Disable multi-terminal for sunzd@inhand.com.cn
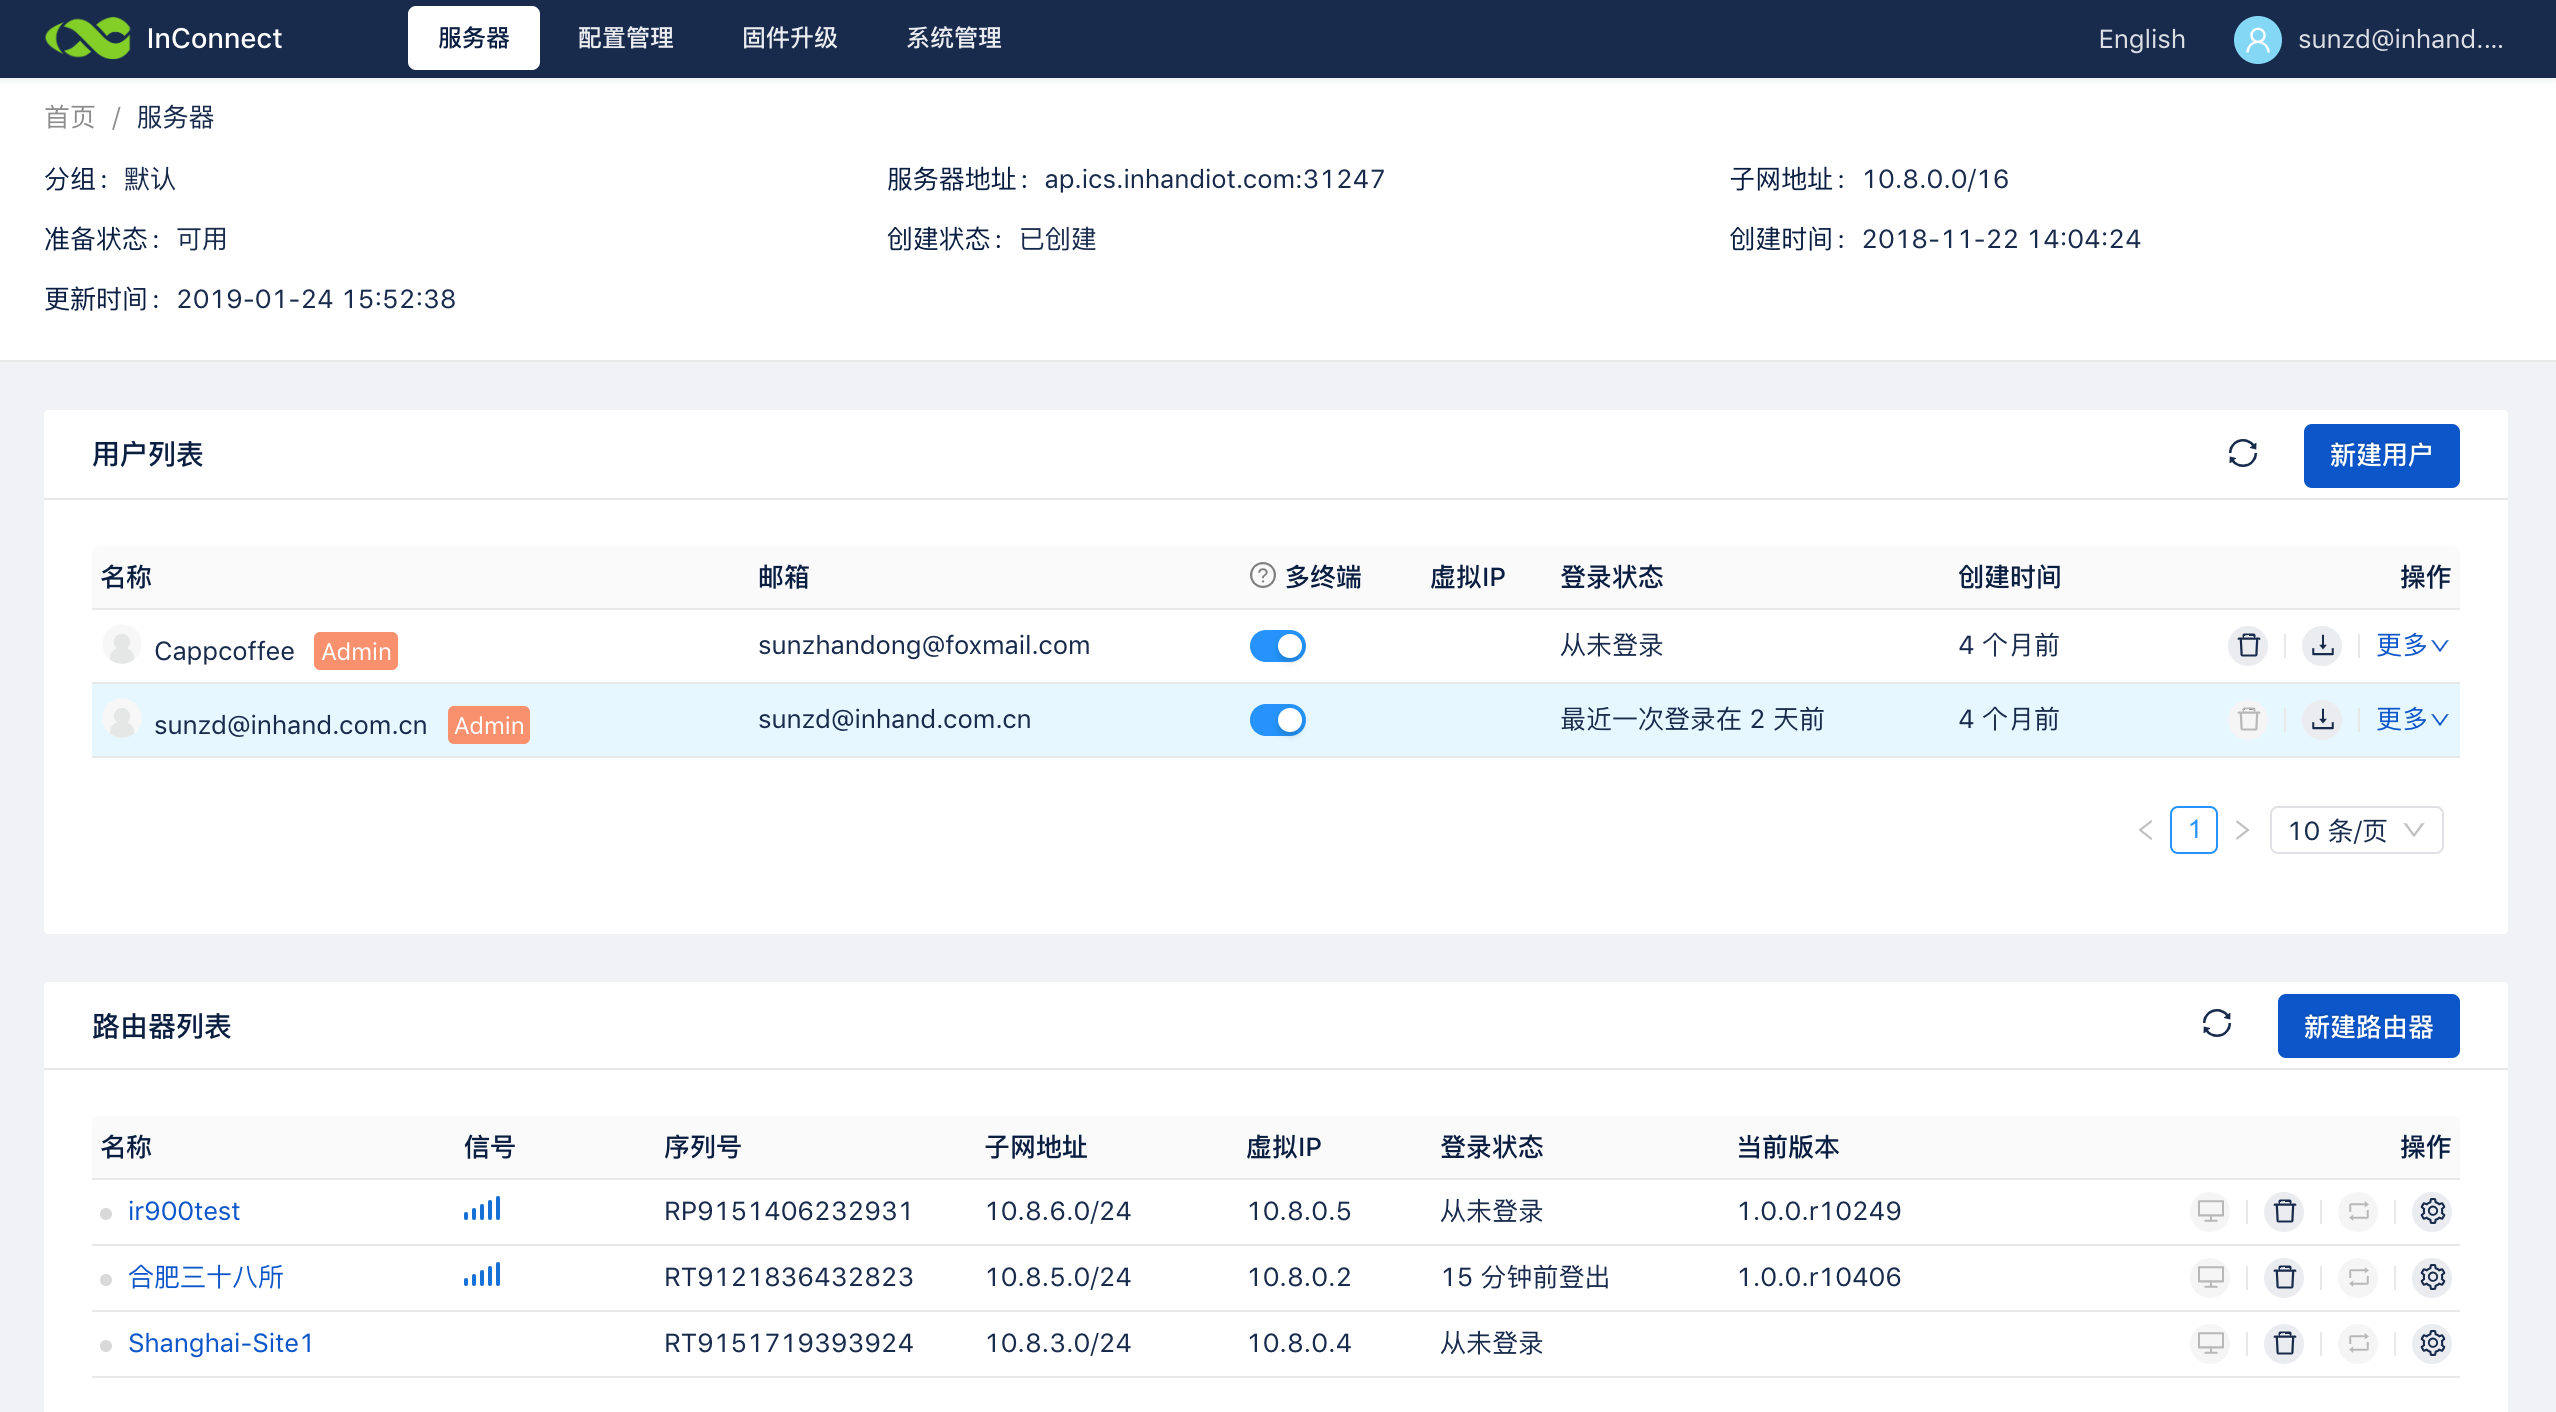 click(1277, 720)
